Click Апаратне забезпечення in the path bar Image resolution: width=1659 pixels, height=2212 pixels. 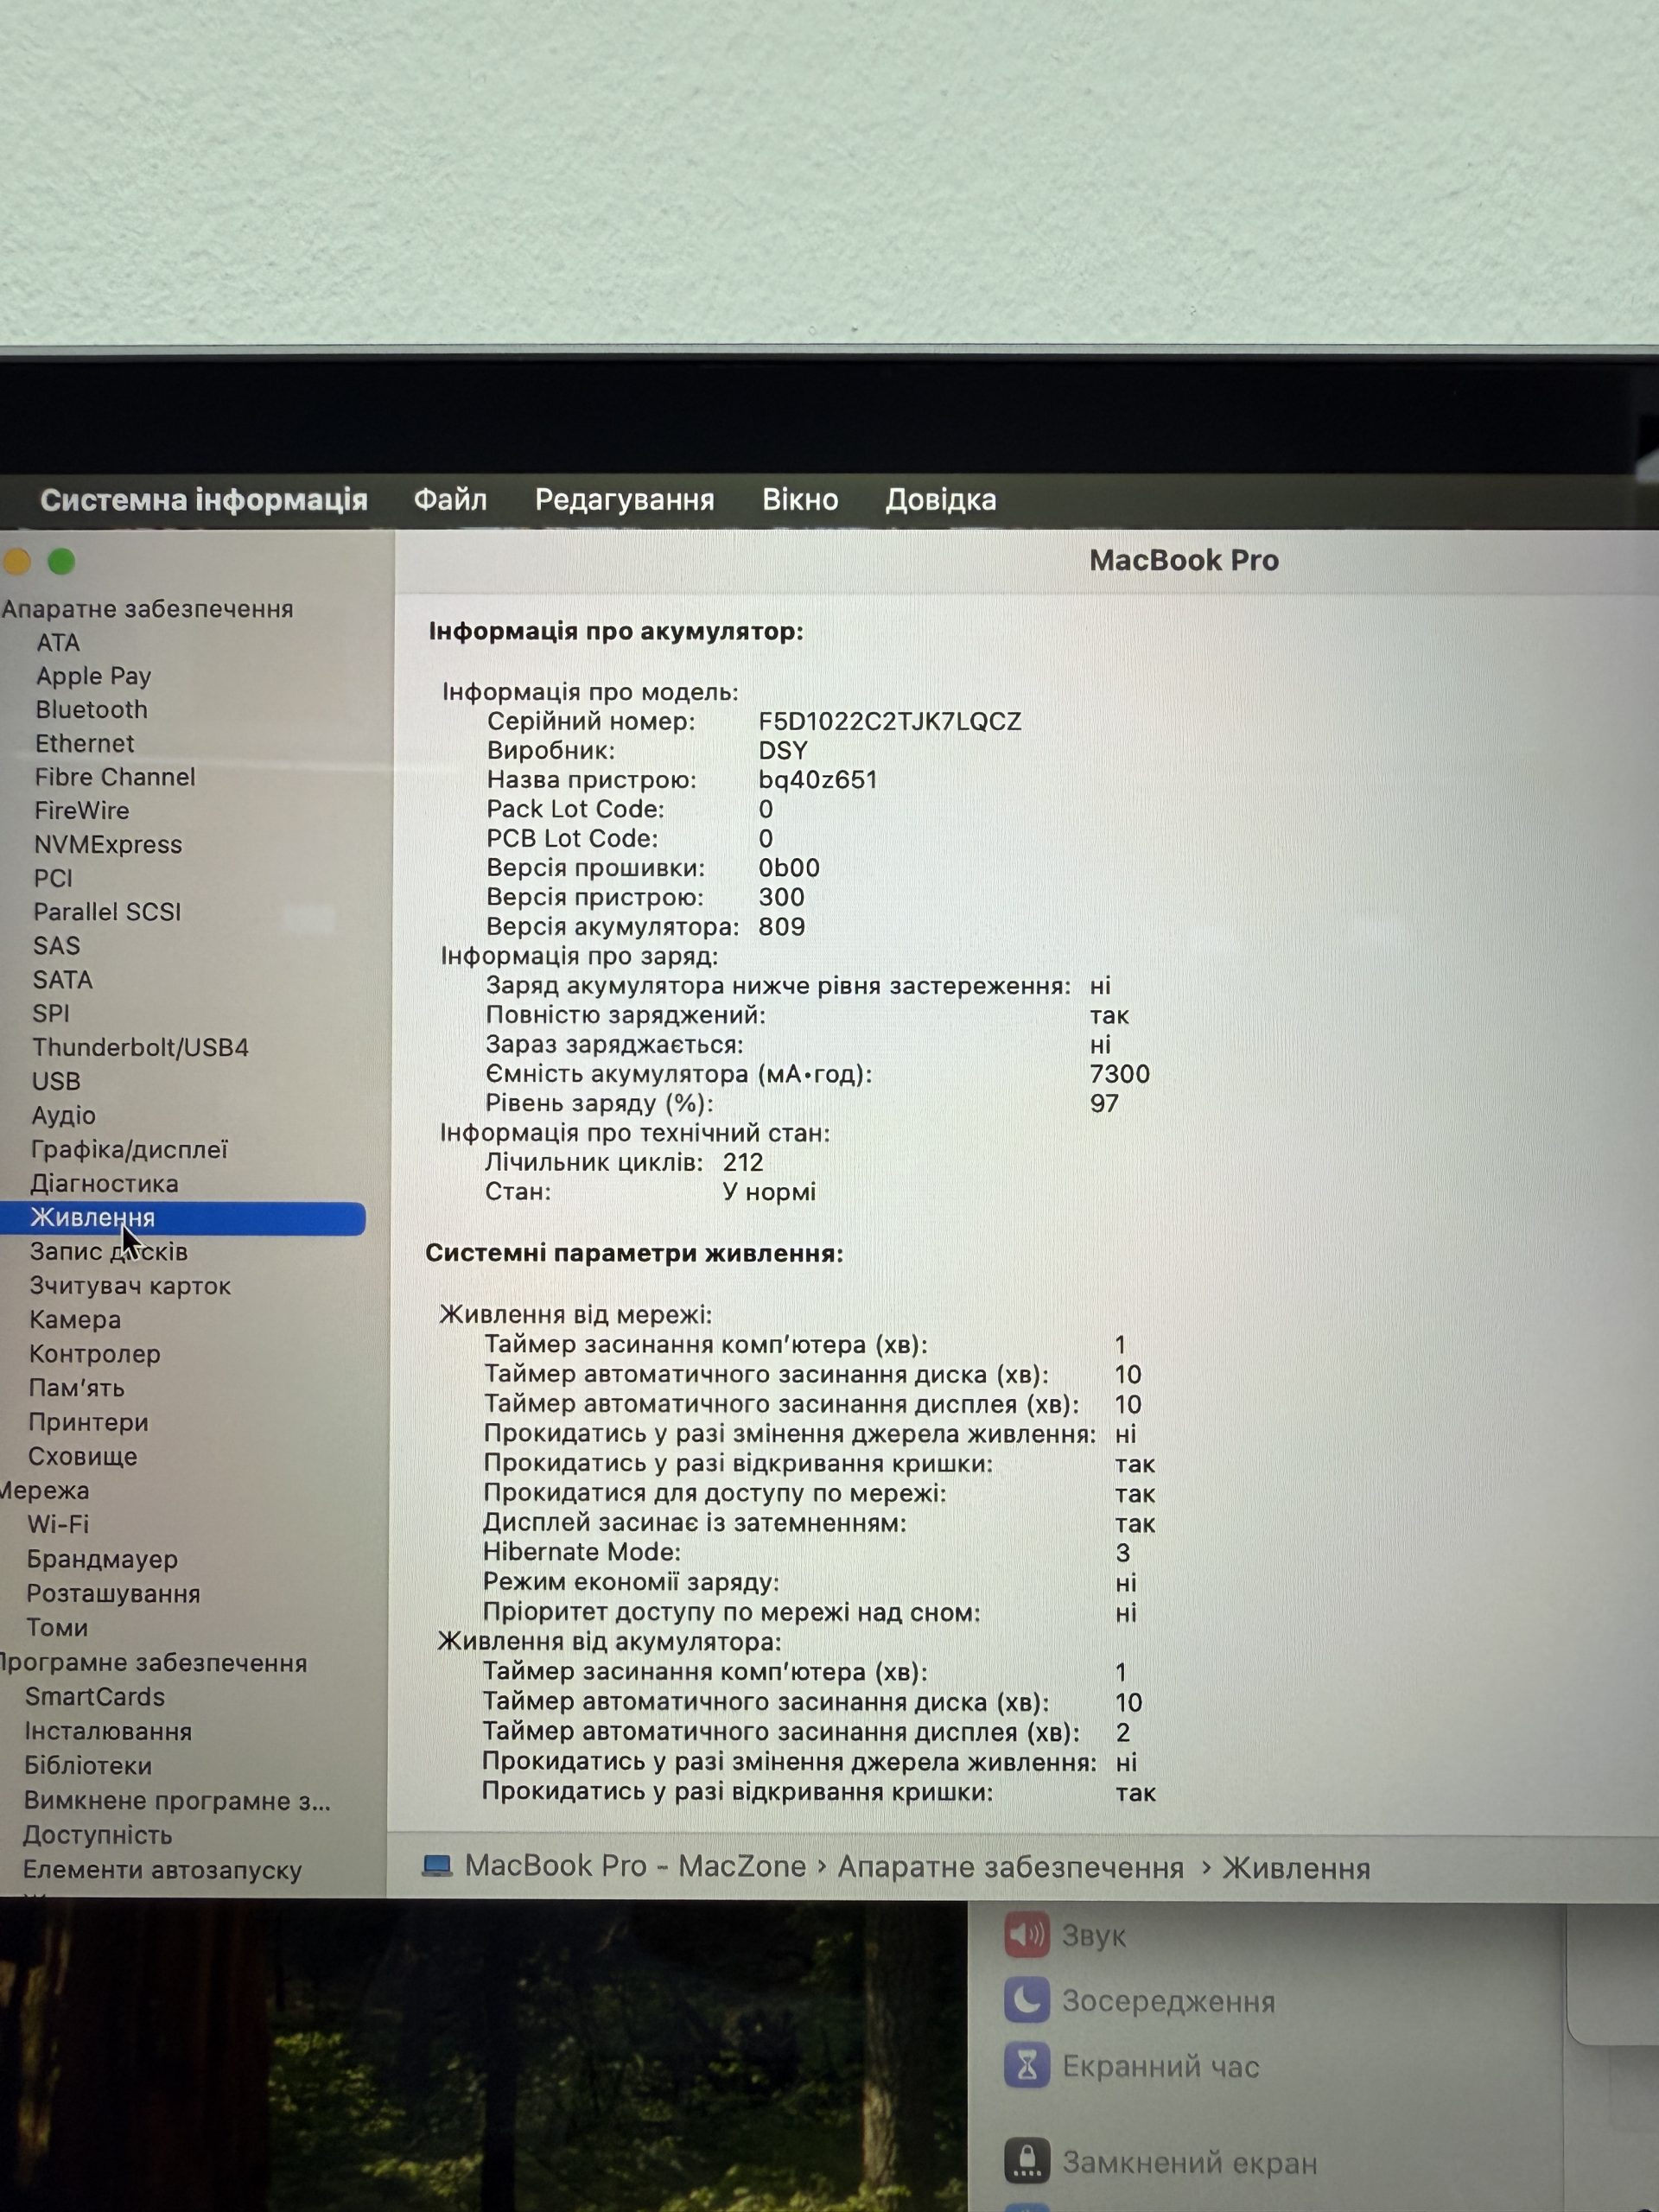pyautogui.click(x=1010, y=1867)
